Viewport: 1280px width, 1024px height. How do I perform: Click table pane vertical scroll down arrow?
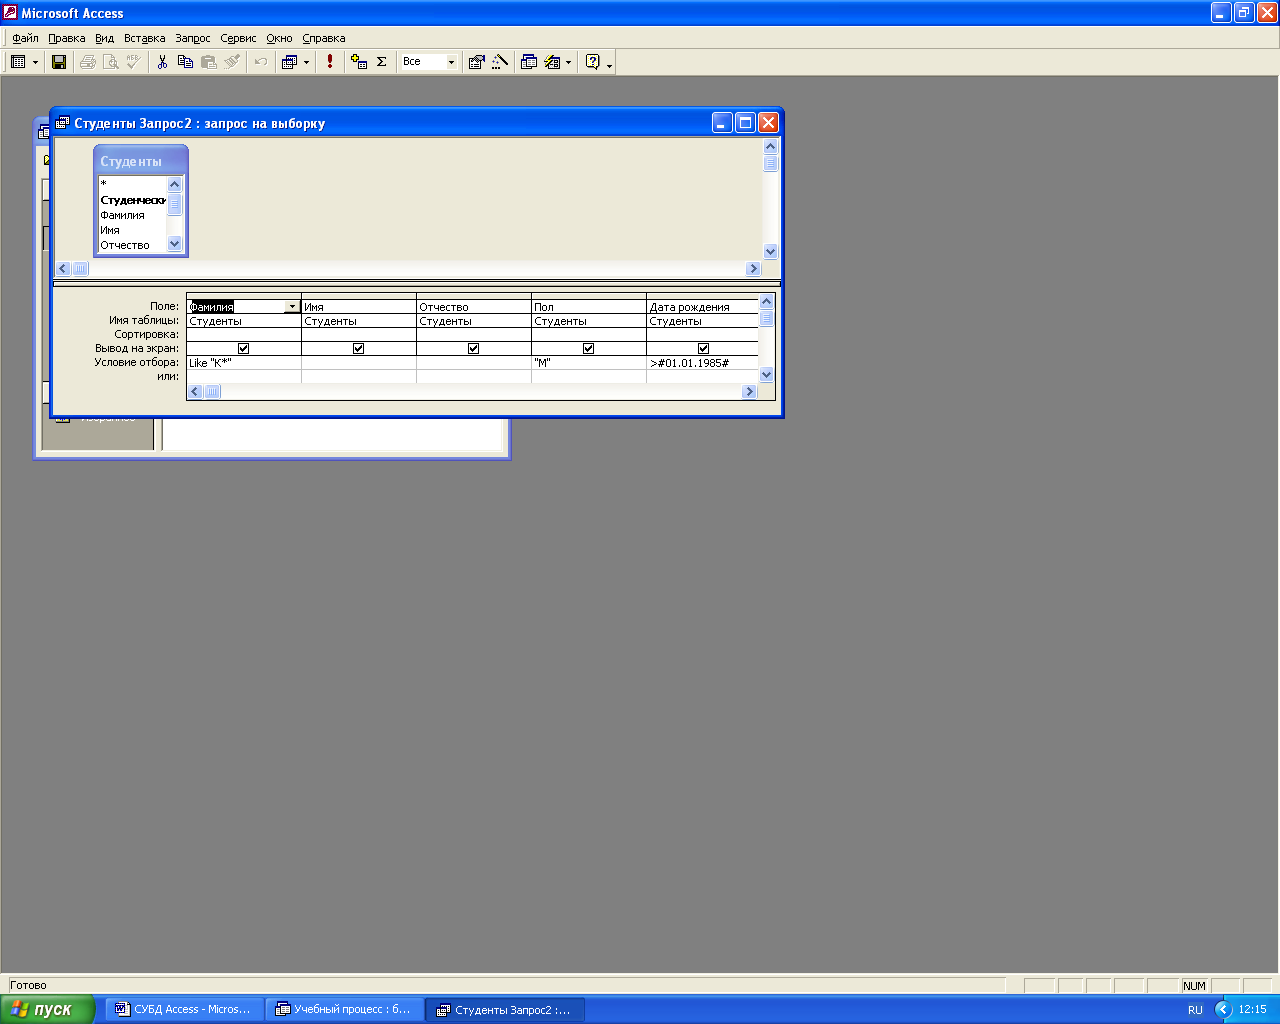coord(770,252)
